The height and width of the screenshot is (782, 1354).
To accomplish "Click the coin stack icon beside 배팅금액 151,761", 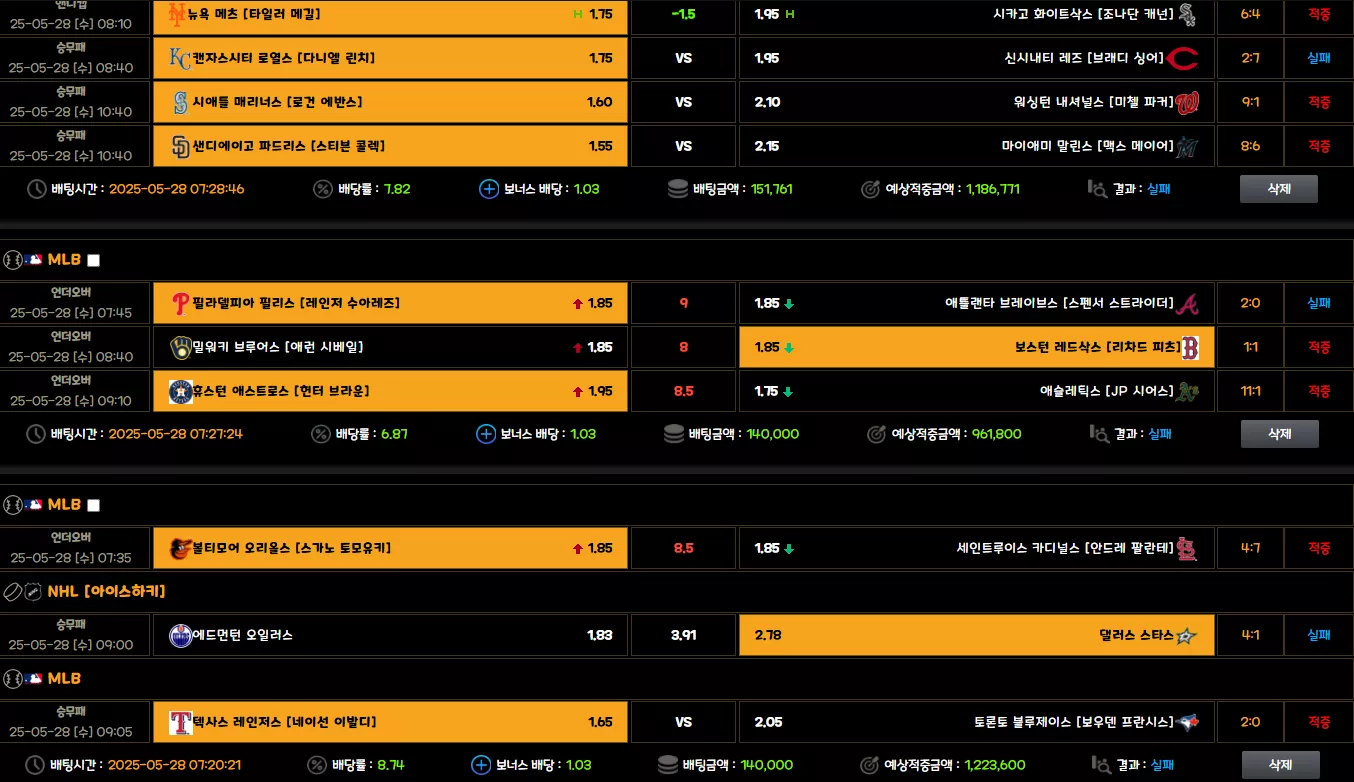I will pos(678,189).
